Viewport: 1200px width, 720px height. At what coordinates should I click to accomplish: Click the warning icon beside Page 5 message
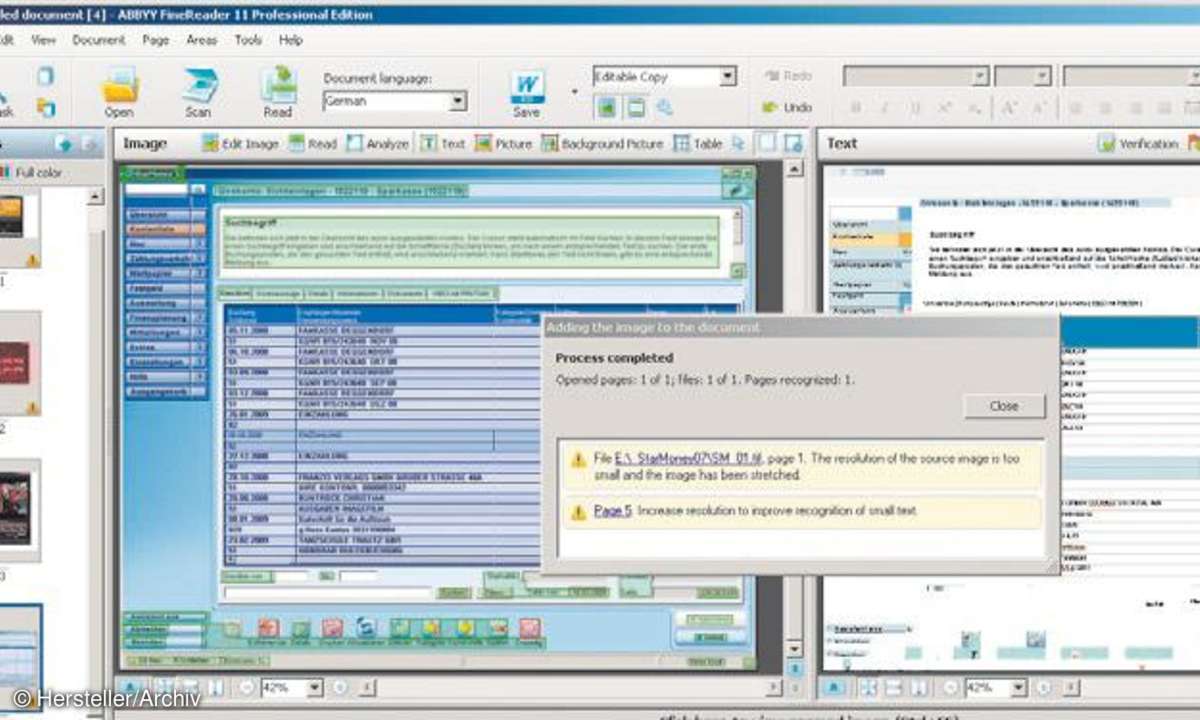click(x=578, y=512)
